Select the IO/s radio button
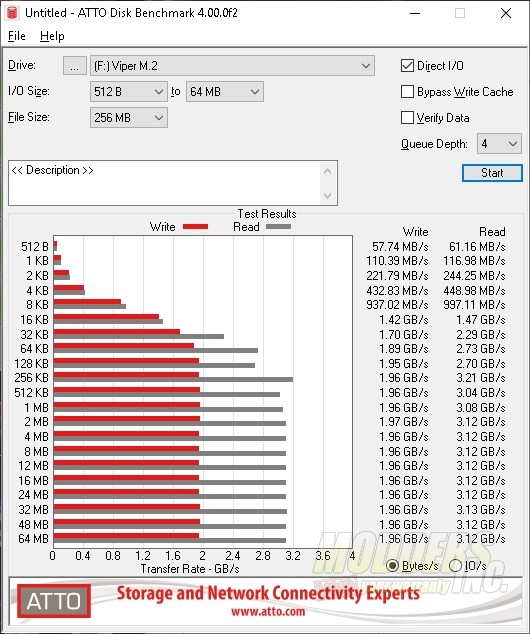This screenshot has width=530, height=634. click(455, 565)
